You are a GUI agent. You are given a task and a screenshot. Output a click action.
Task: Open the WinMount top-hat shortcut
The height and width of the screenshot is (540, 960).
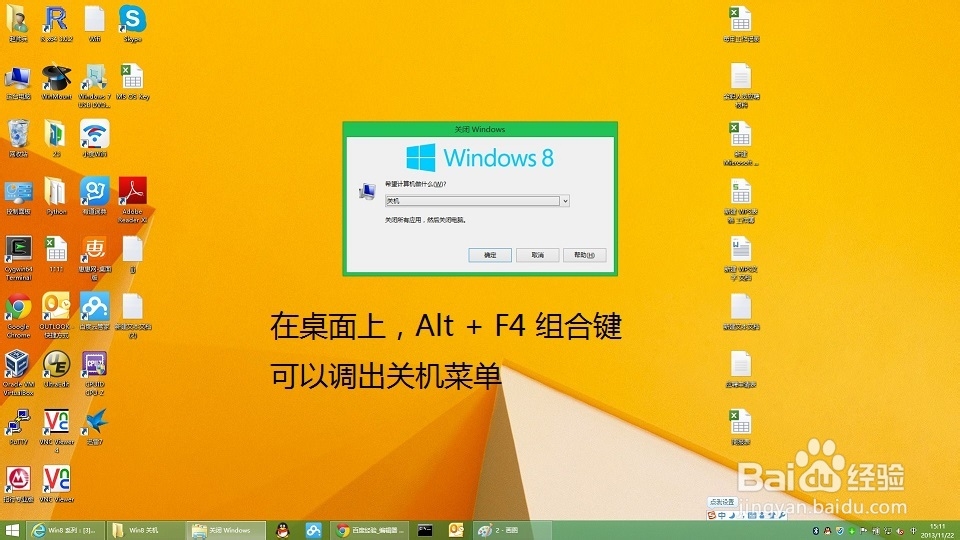tap(56, 81)
